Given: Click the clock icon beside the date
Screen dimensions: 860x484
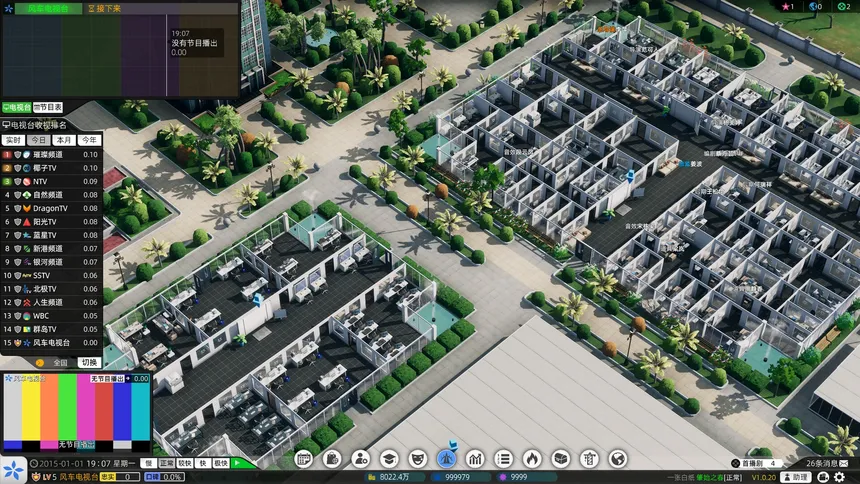Looking at the screenshot, I should point(34,464).
